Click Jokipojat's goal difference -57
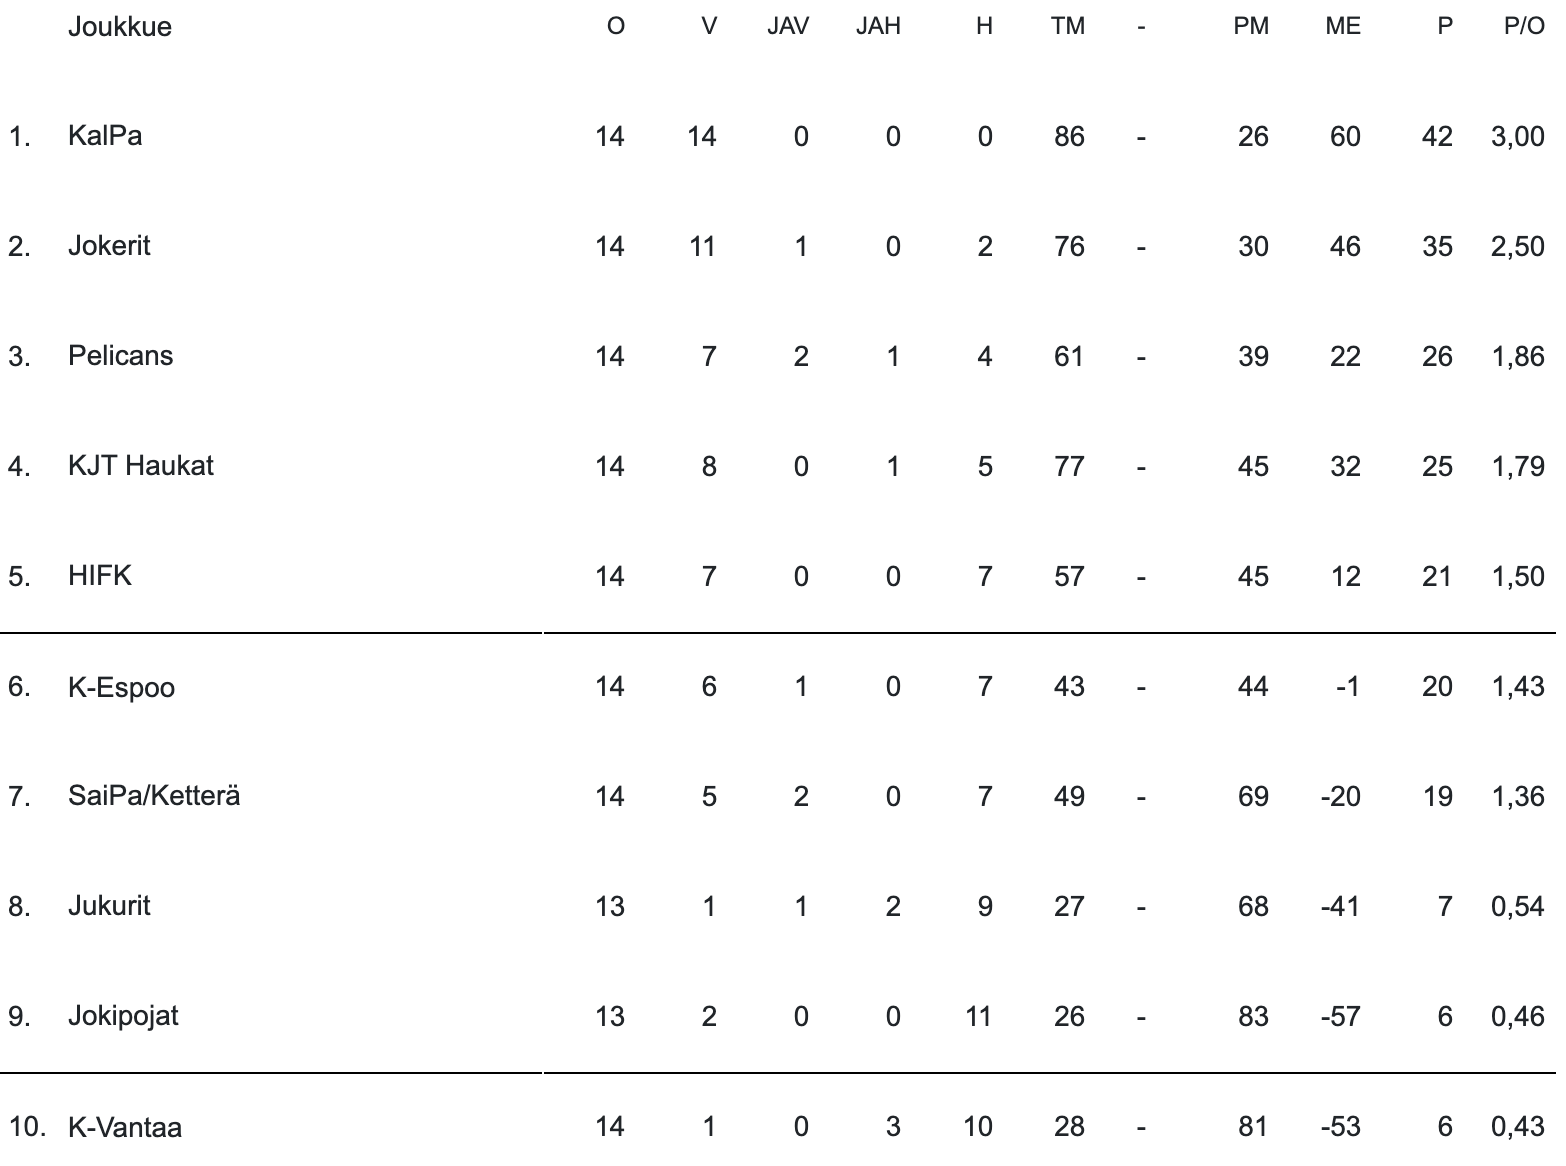 click(x=1341, y=1016)
